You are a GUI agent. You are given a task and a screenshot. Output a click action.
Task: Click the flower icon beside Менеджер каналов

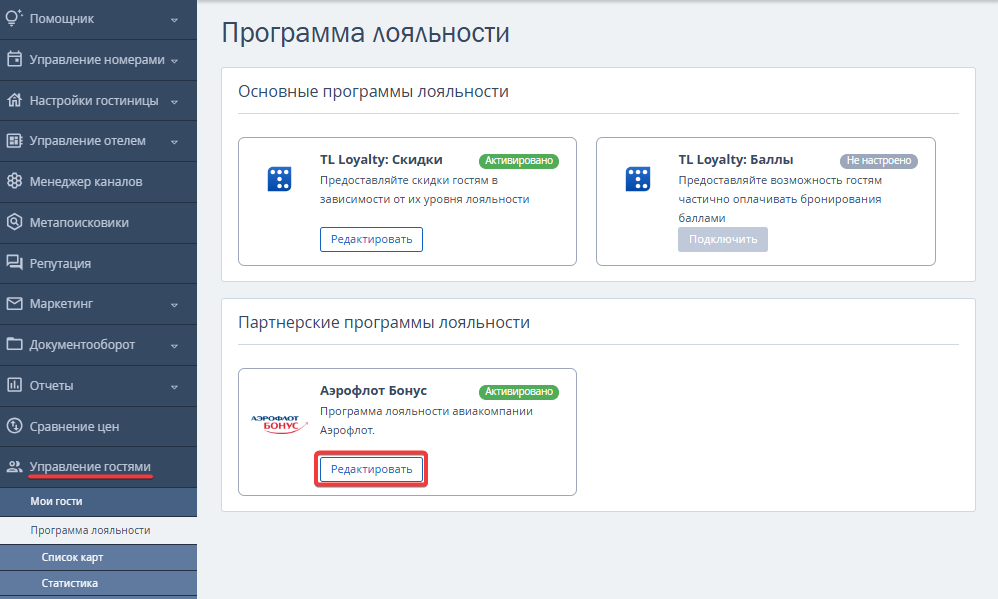pos(14,181)
